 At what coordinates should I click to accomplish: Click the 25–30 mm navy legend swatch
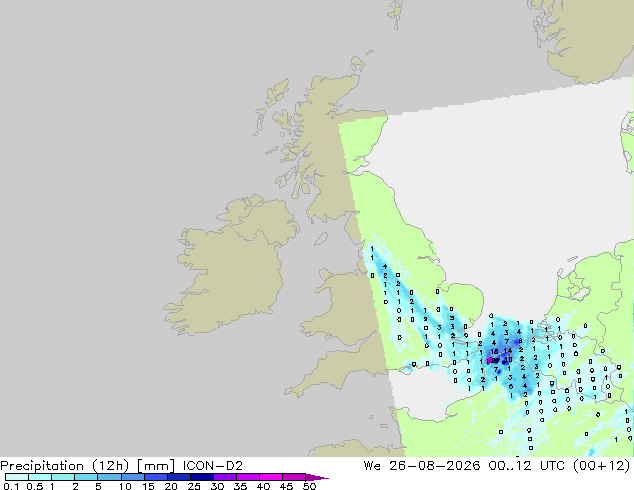(201, 477)
